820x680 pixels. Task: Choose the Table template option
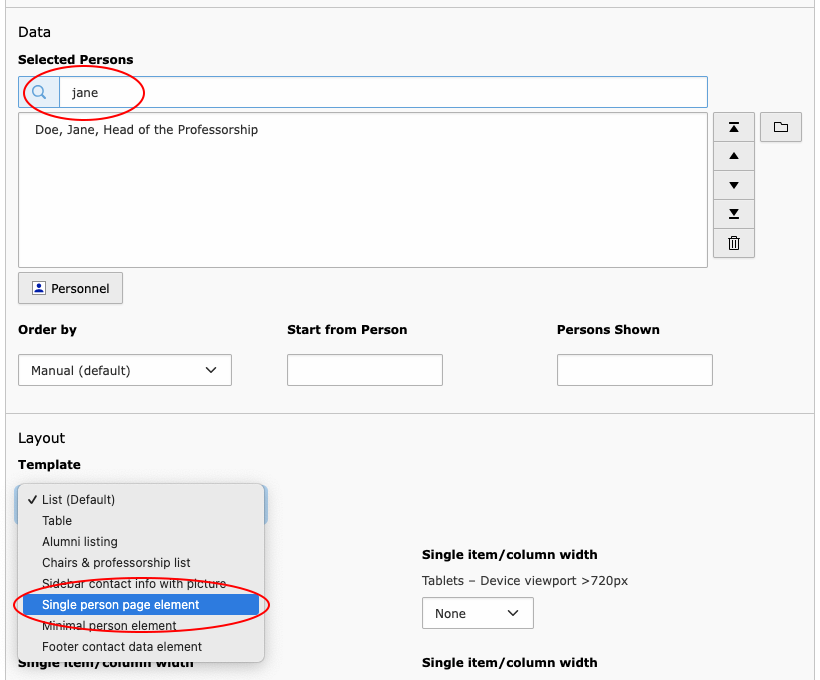click(57, 521)
